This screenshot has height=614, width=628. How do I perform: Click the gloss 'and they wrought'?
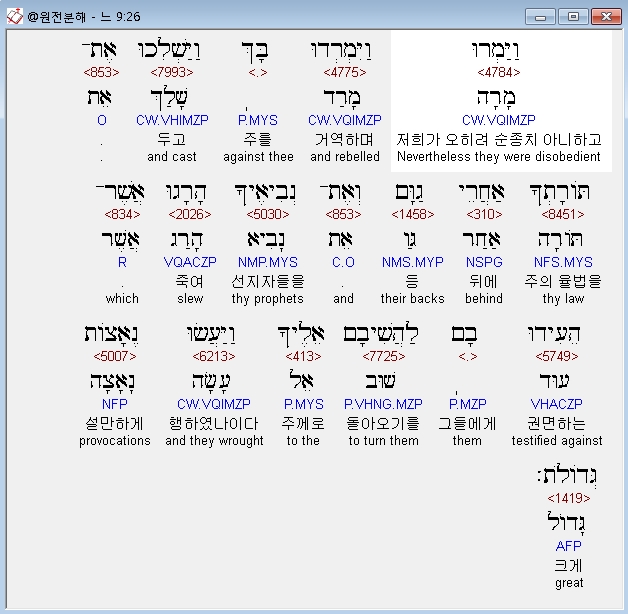point(214,441)
